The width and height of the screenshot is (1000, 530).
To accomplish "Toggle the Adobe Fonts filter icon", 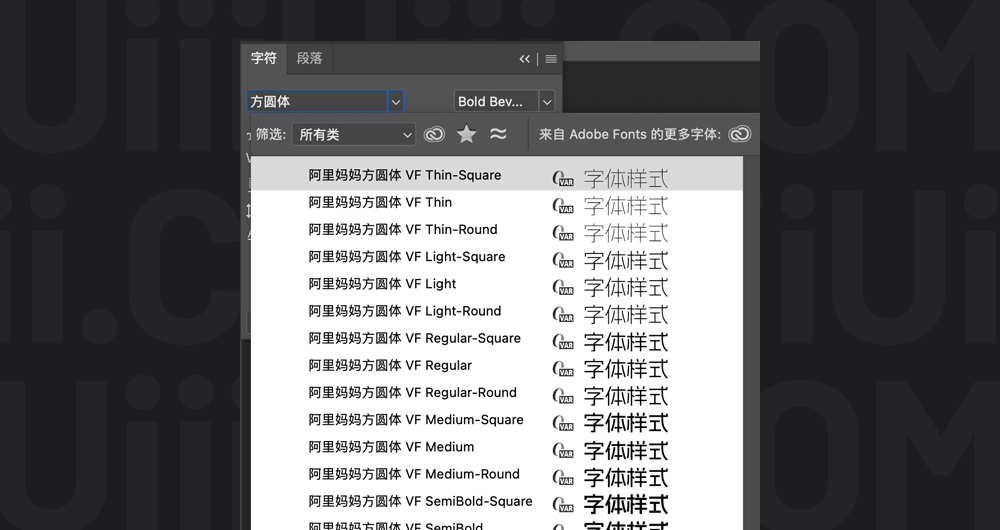I will click(x=434, y=134).
